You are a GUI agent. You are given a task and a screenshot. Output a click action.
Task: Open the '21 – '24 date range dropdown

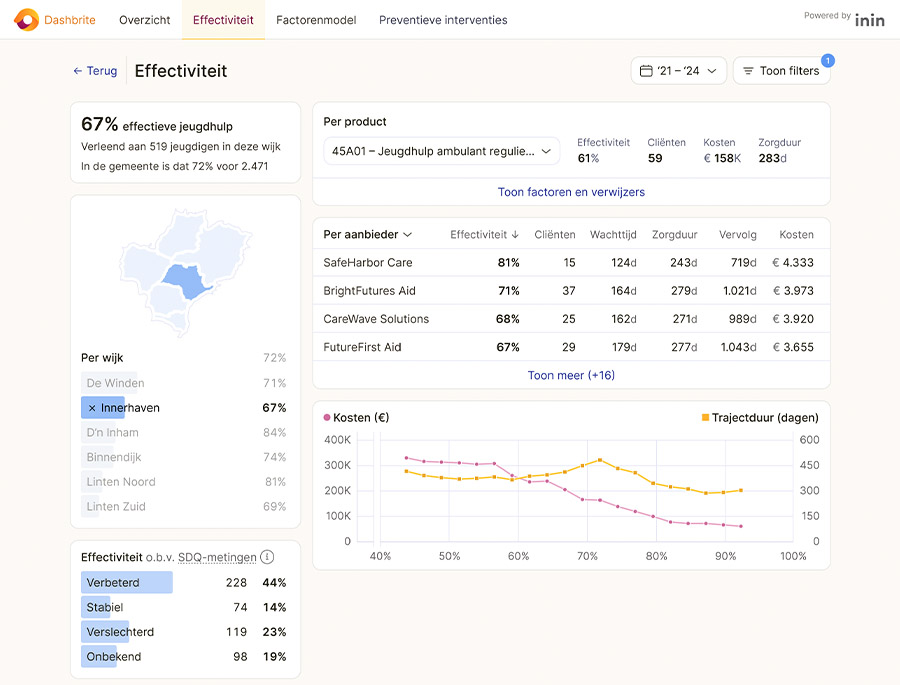click(x=679, y=71)
